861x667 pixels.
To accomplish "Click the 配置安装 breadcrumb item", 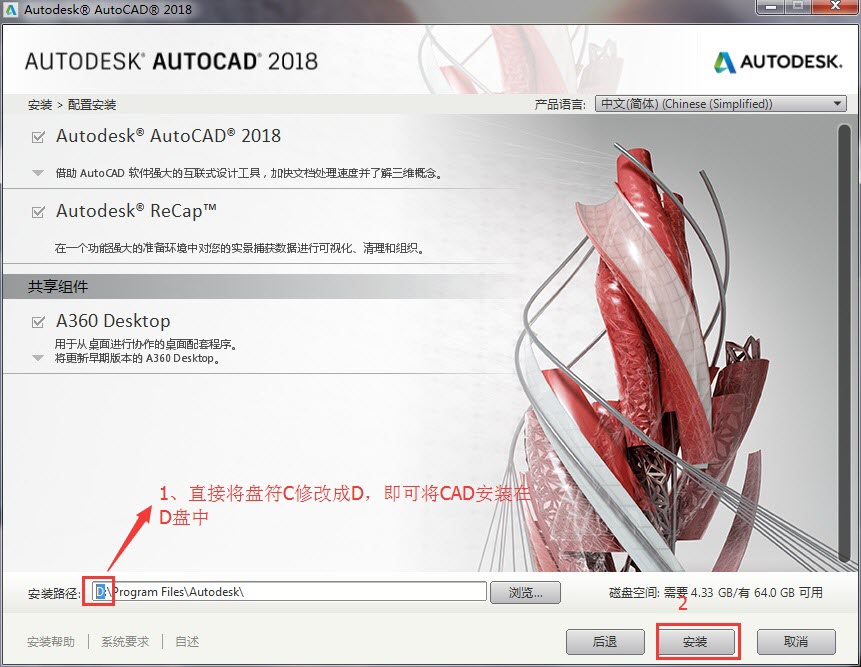I will pos(92,104).
